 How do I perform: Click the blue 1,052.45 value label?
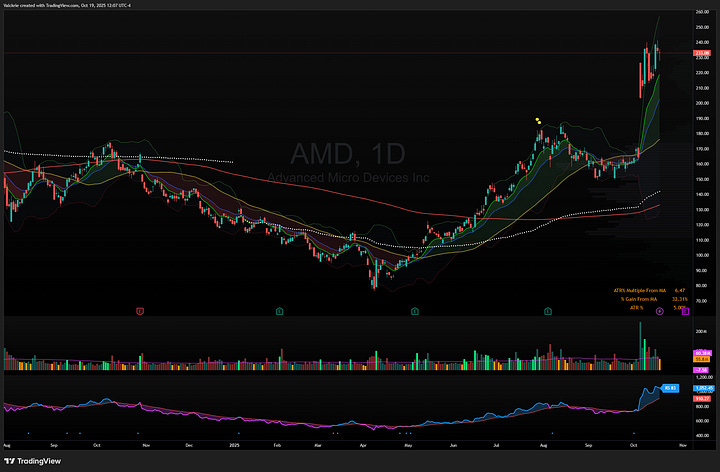(x=703, y=388)
